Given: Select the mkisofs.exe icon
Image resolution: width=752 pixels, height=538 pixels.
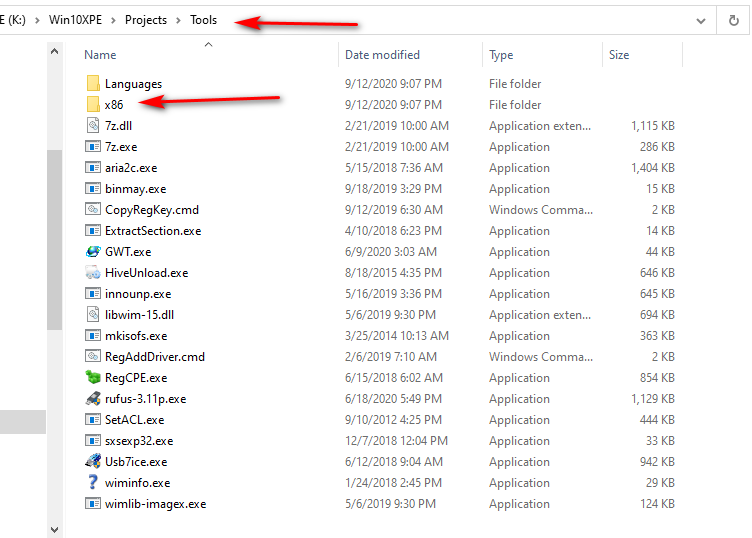Looking at the screenshot, I should click(93, 336).
